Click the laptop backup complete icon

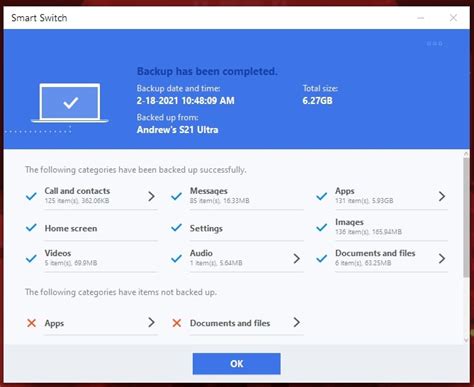[x=70, y=103]
